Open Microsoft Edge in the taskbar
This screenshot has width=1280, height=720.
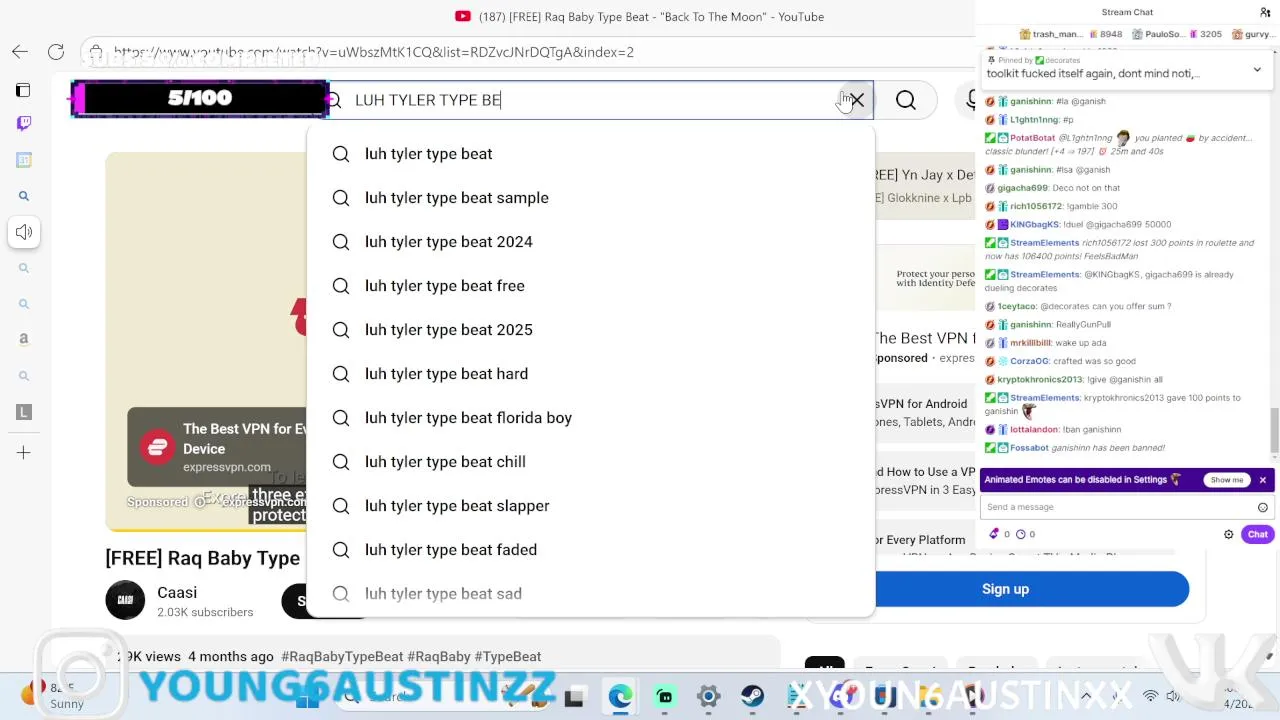[x=620, y=697]
